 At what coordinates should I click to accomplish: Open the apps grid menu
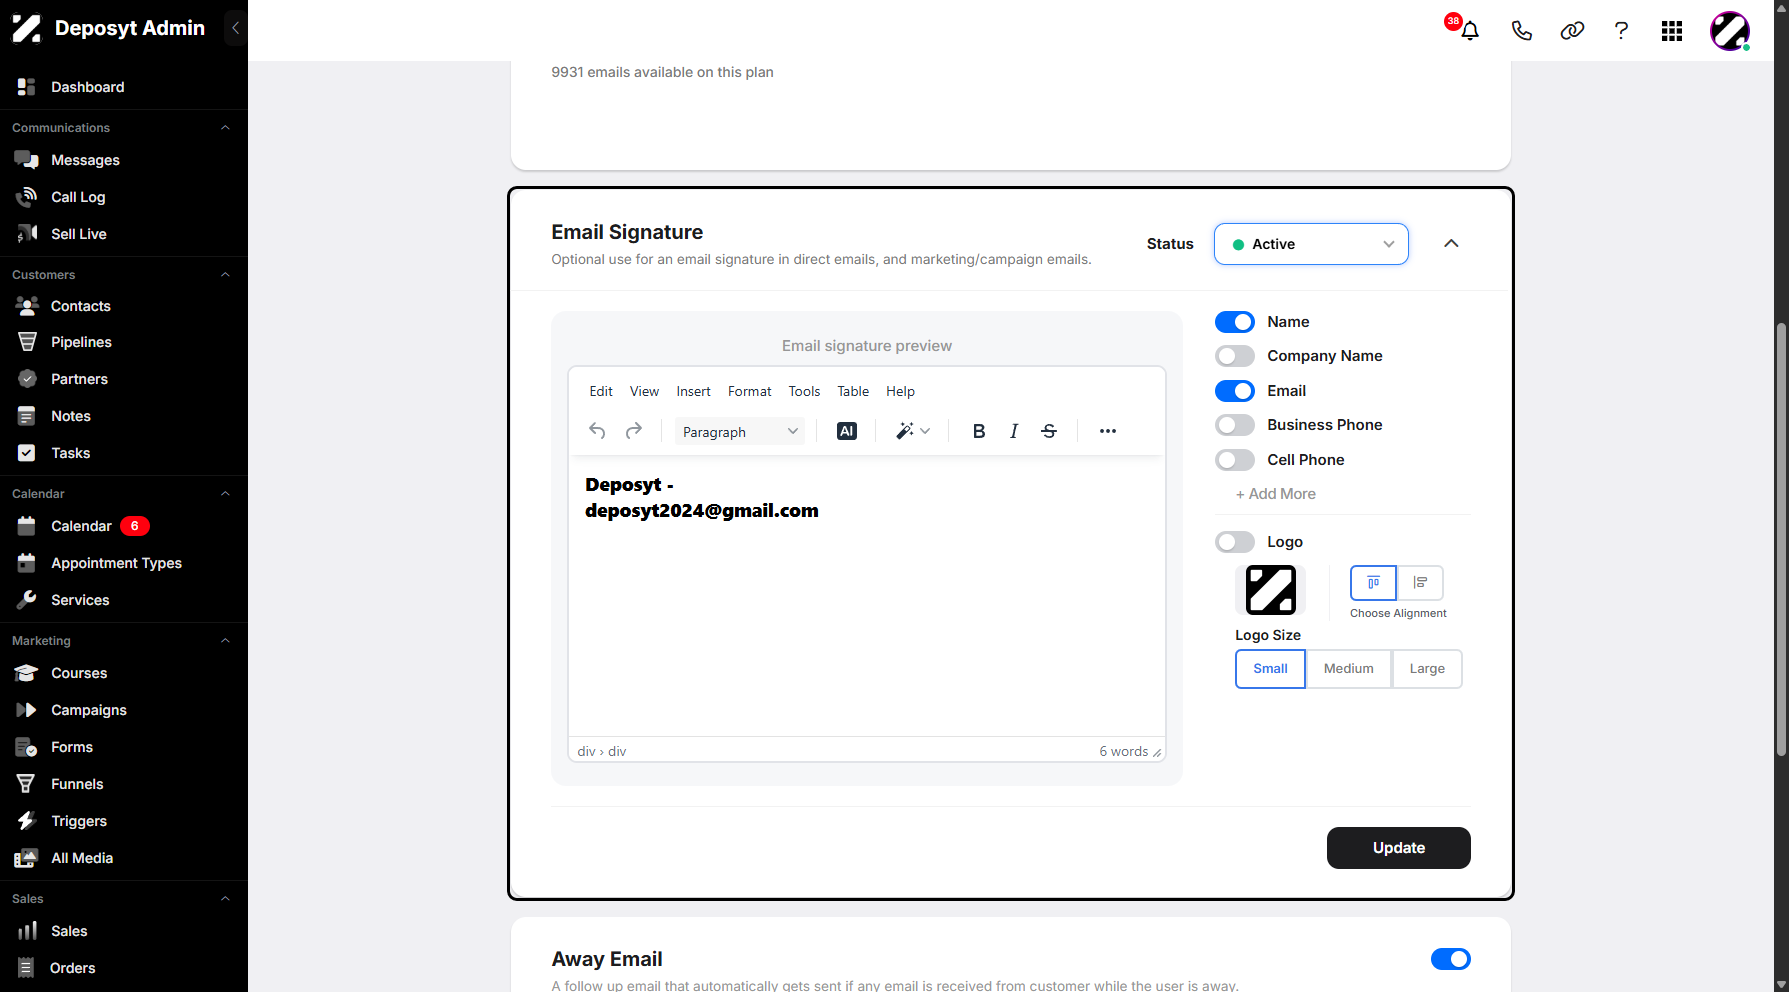pyautogui.click(x=1672, y=31)
